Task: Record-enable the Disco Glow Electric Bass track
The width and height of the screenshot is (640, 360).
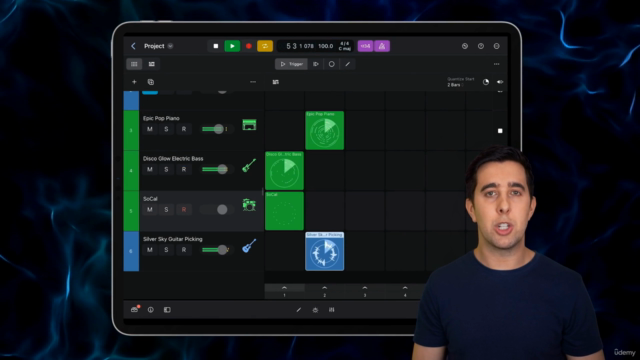Action: pos(184,169)
